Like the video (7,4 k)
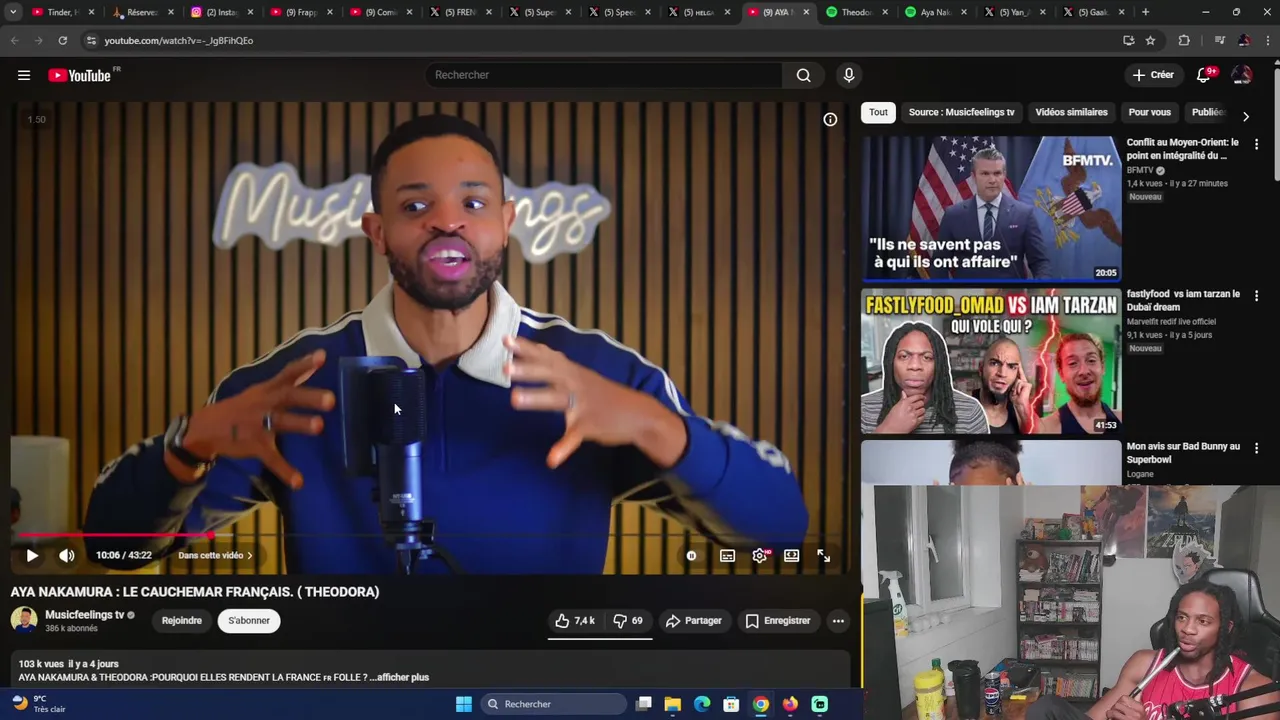 pos(575,621)
